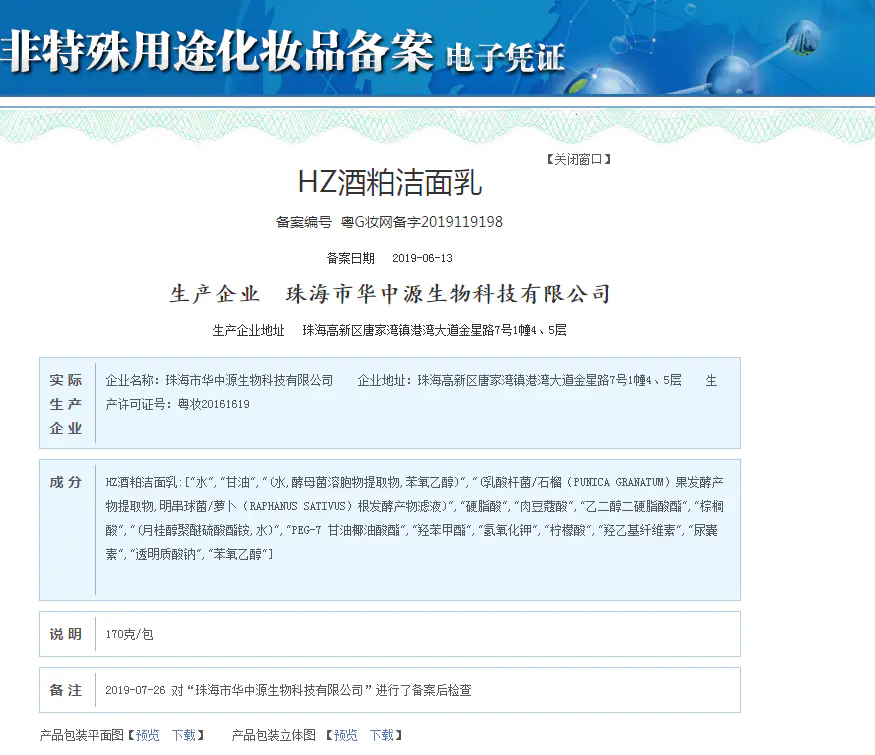Click the 电子凭证 banner text
Screen dimensions: 875x755
(506, 57)
